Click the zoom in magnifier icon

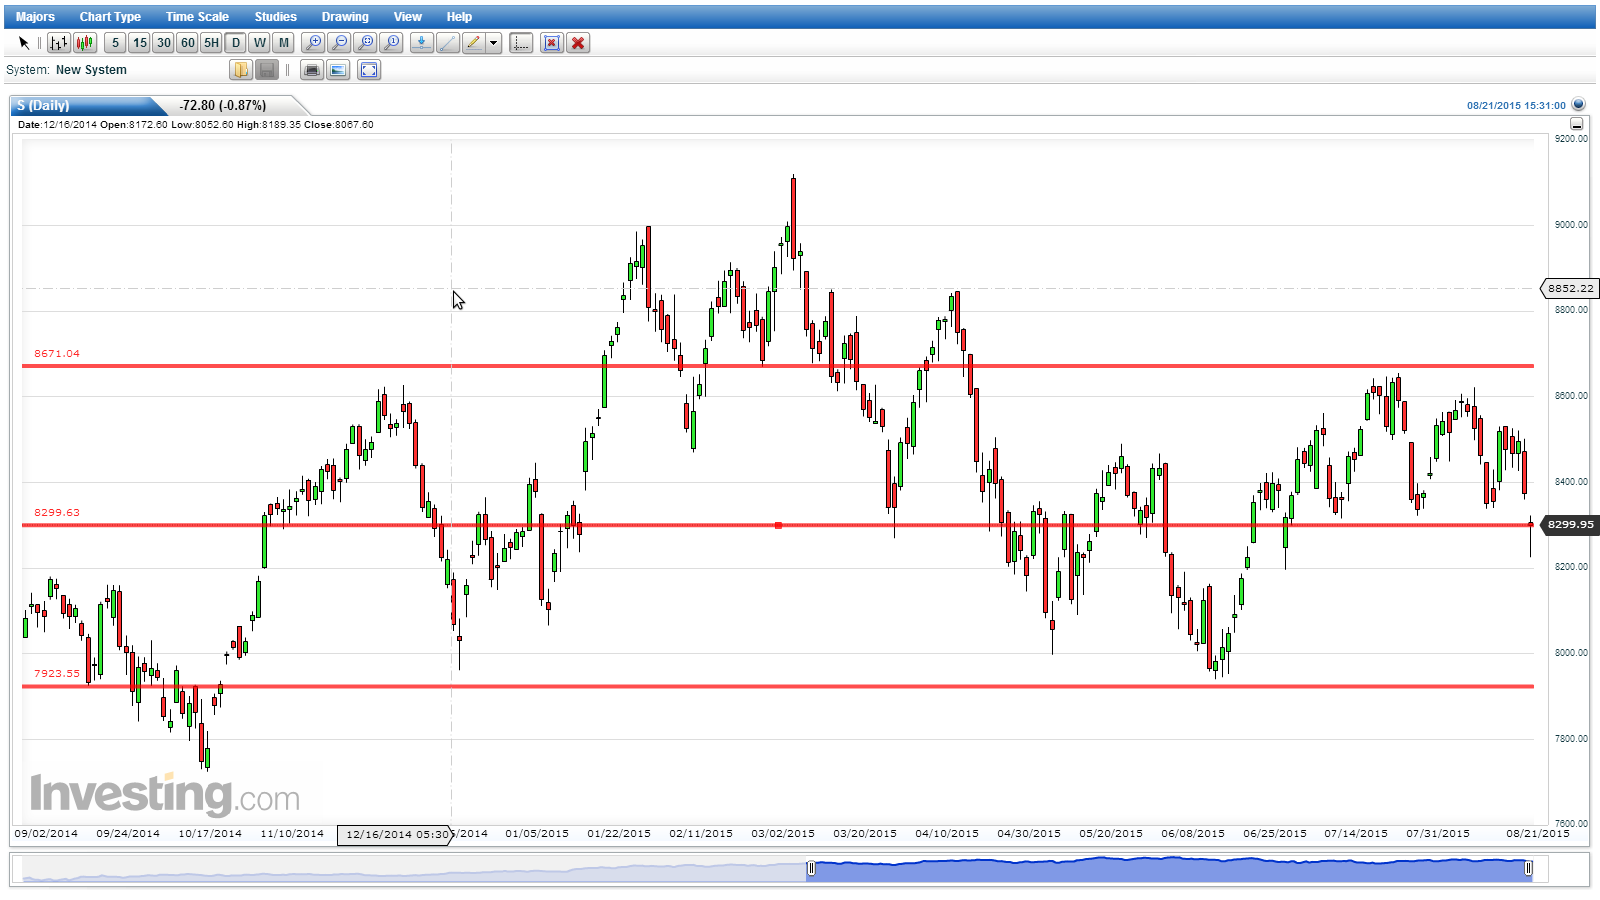pos(313,43)
